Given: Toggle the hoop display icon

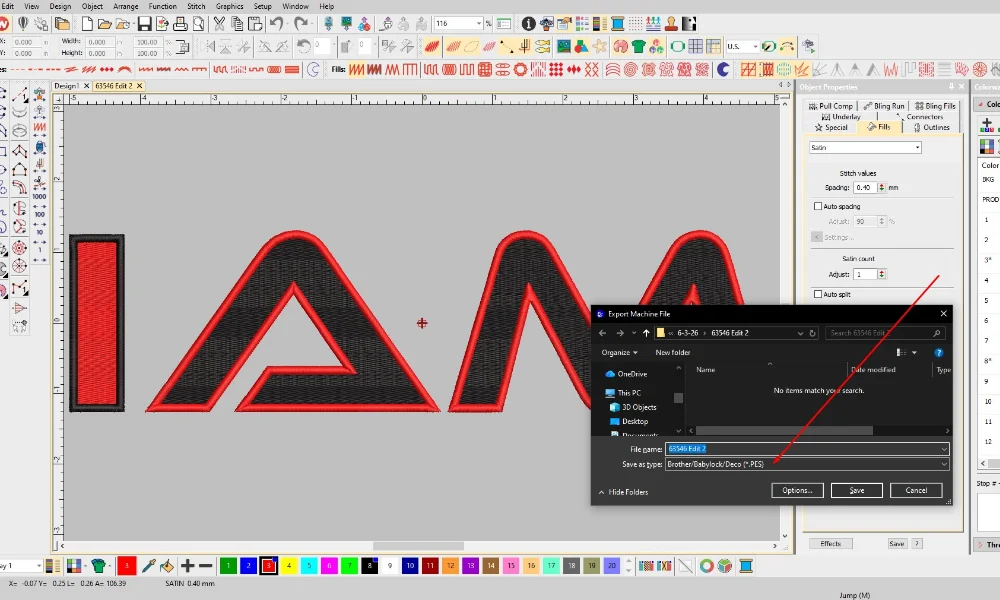Looking at the screenshot, I should [x=677, y=47].
